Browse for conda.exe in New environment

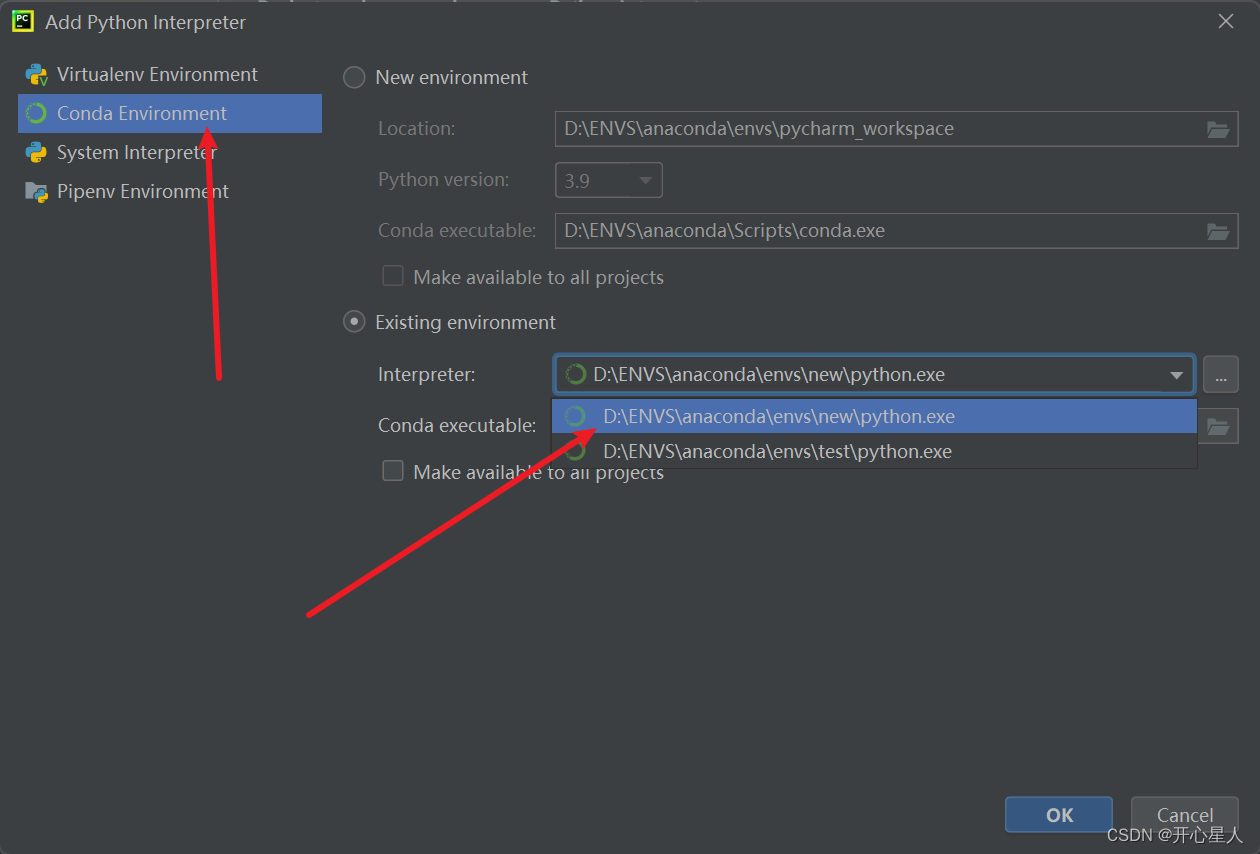tap(1217, 231)
